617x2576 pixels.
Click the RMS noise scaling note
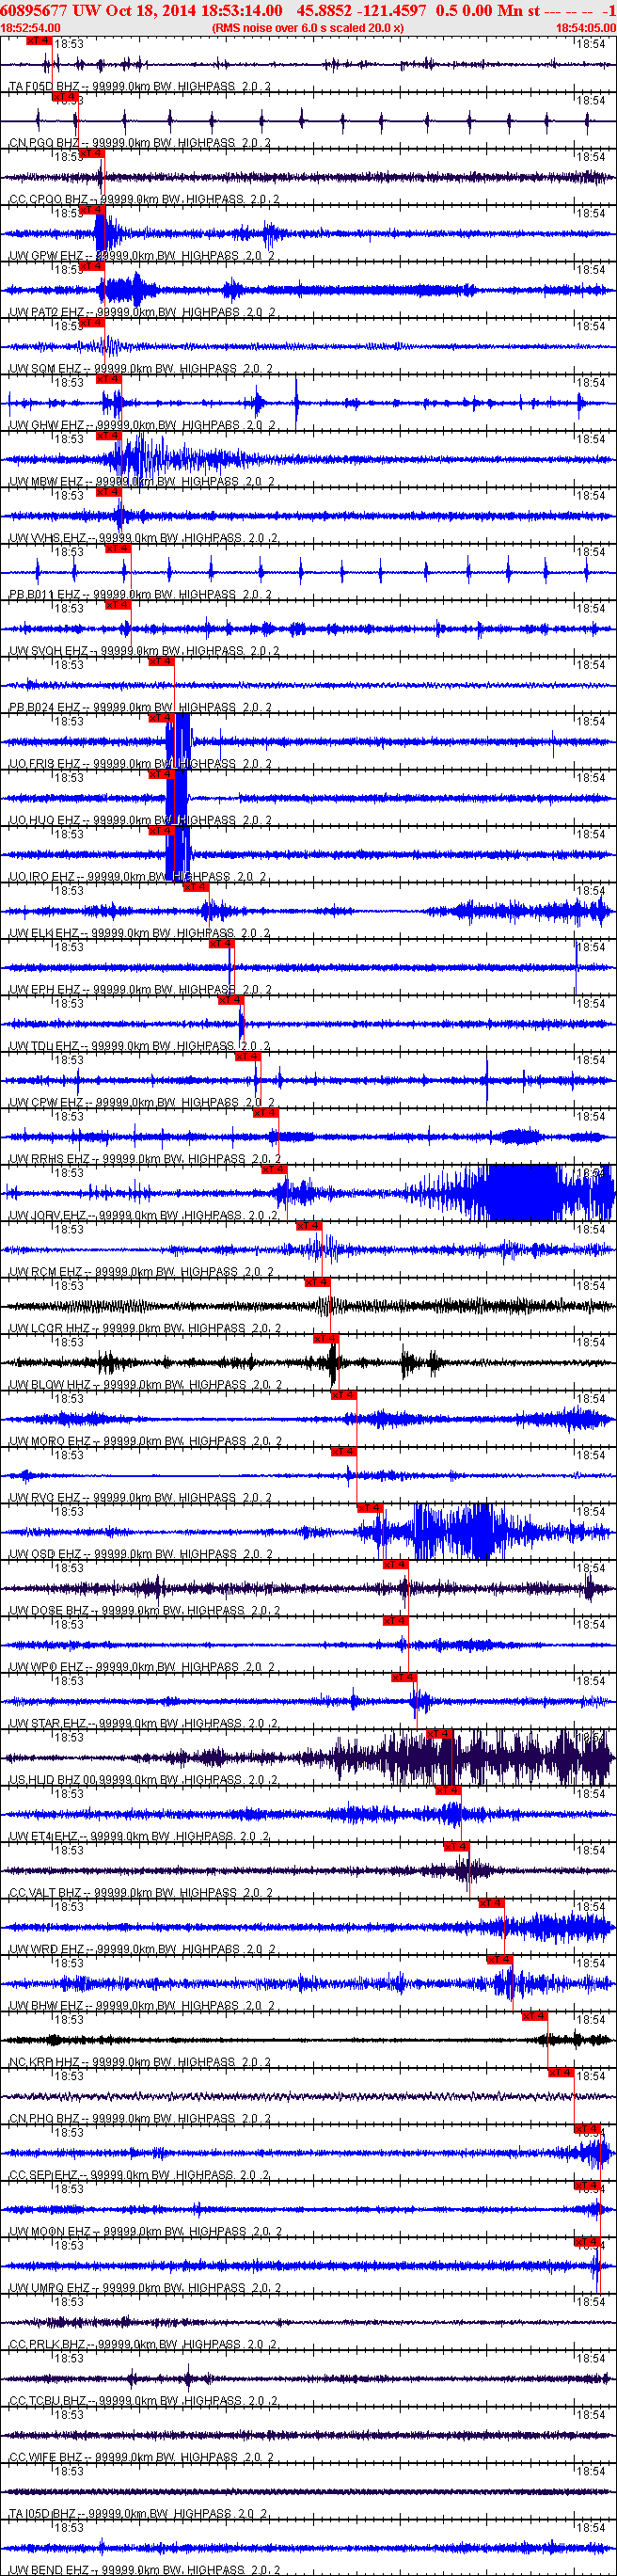(308, 28)
